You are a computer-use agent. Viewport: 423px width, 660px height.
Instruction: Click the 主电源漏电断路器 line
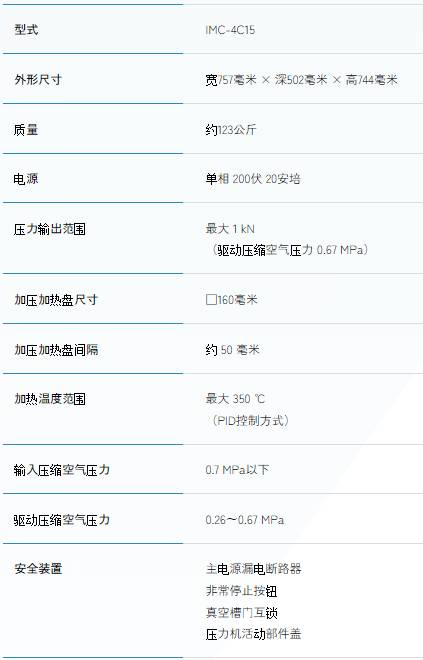click(253, 569)
